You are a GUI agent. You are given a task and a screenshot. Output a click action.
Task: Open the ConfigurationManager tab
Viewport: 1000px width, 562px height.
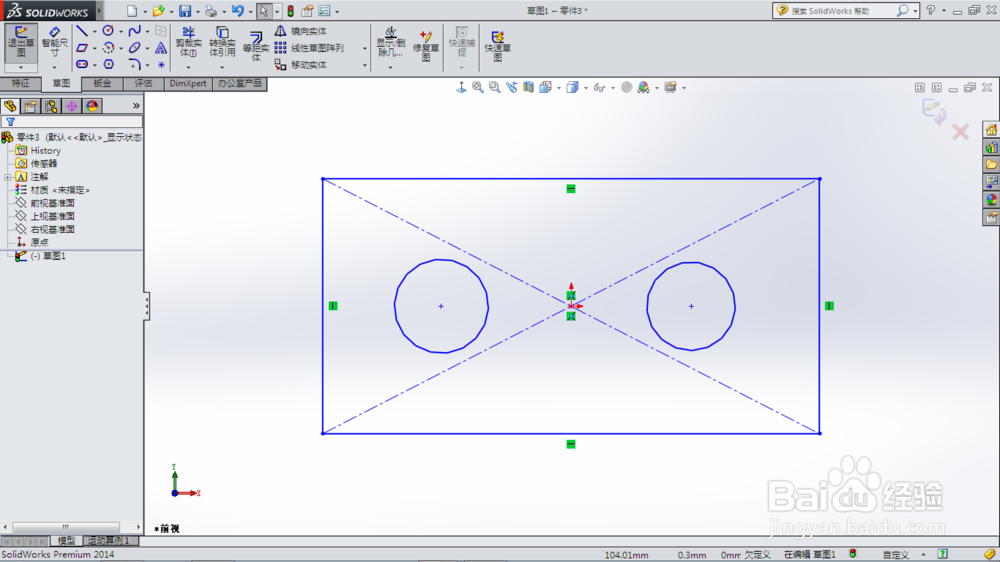pos(51,106)
